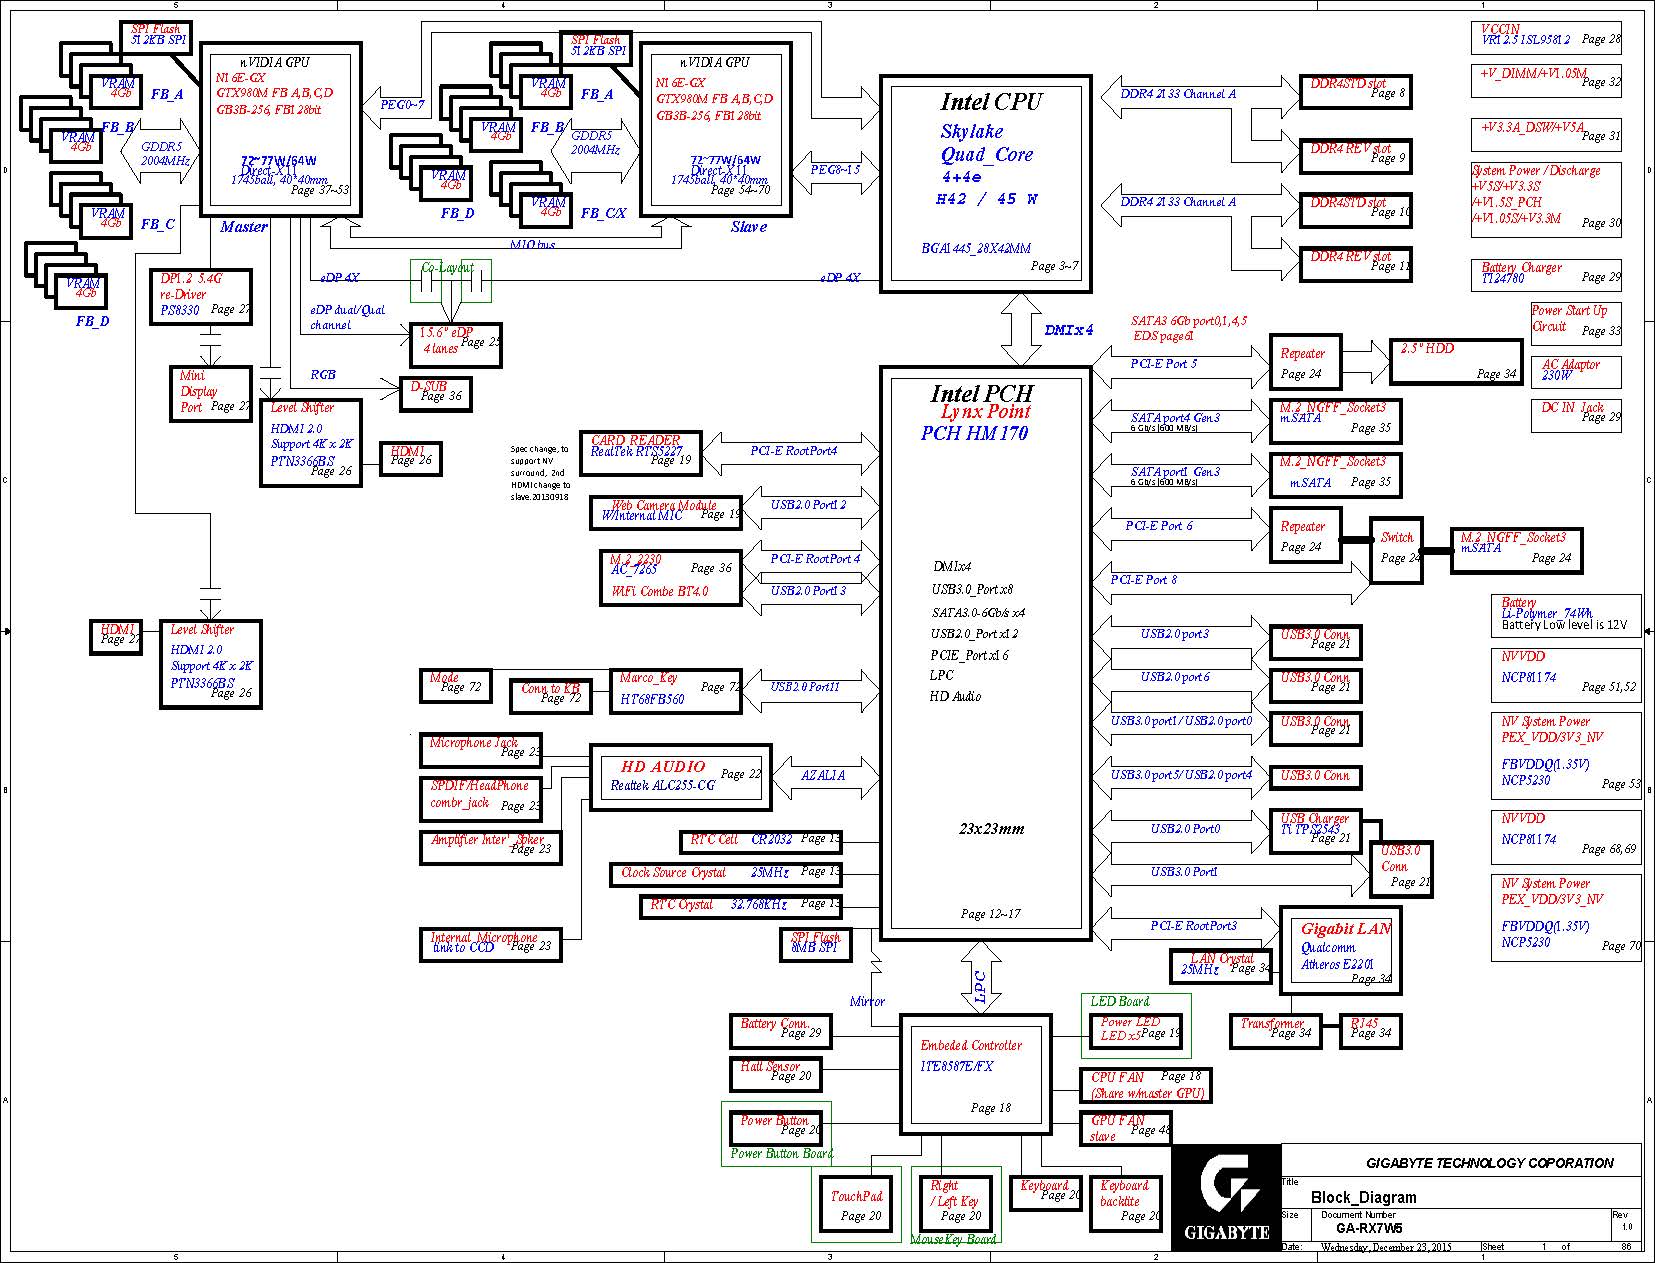Select the USB Charger TI TPS2543 box
1655x1263 pixels.
pos(1316,831)
